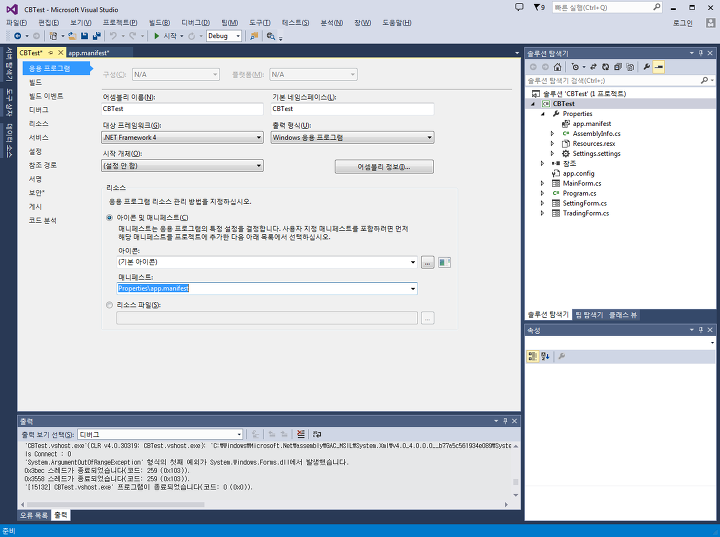Click the collapse all icon in Solution Explorer
The width and height of the screenshot is (720, 537).
pyautogui.click(x=618, y=67)
